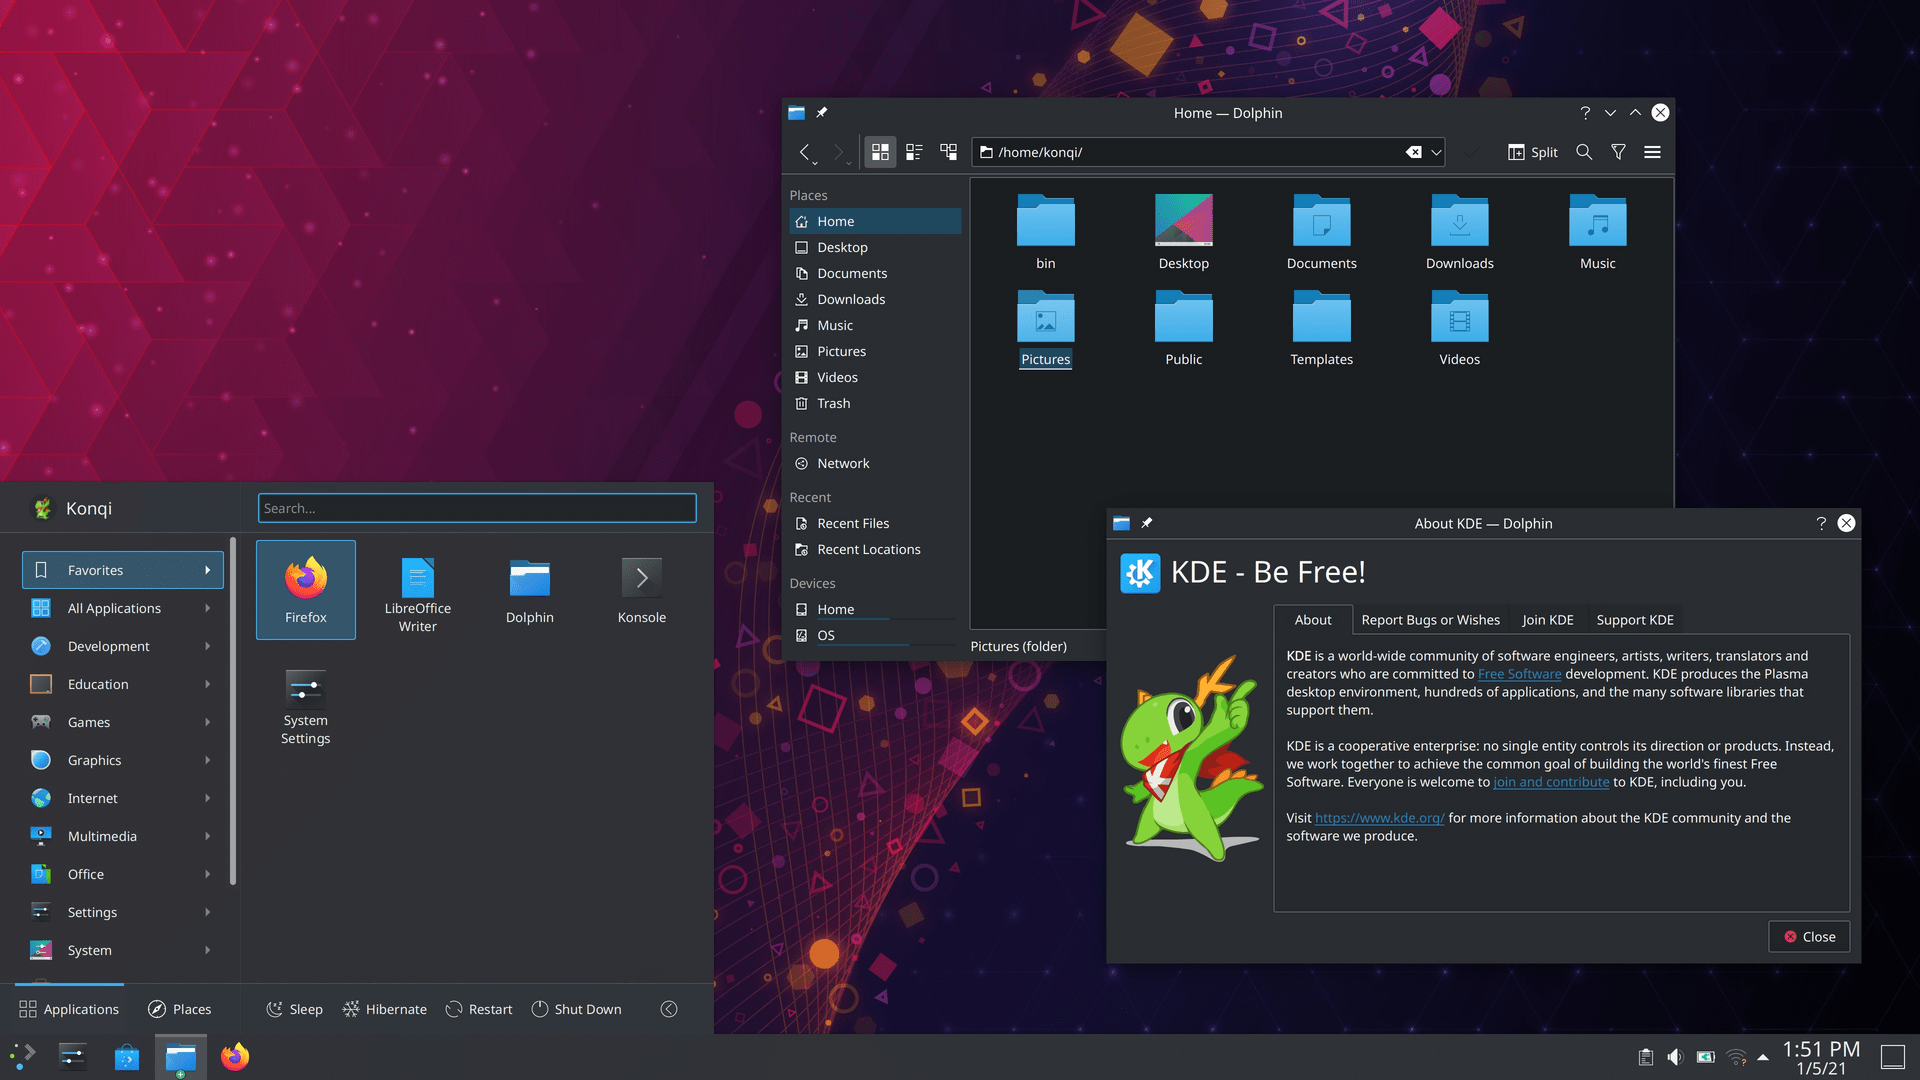Focus the launcher Search field

click(x=477, y=508)
